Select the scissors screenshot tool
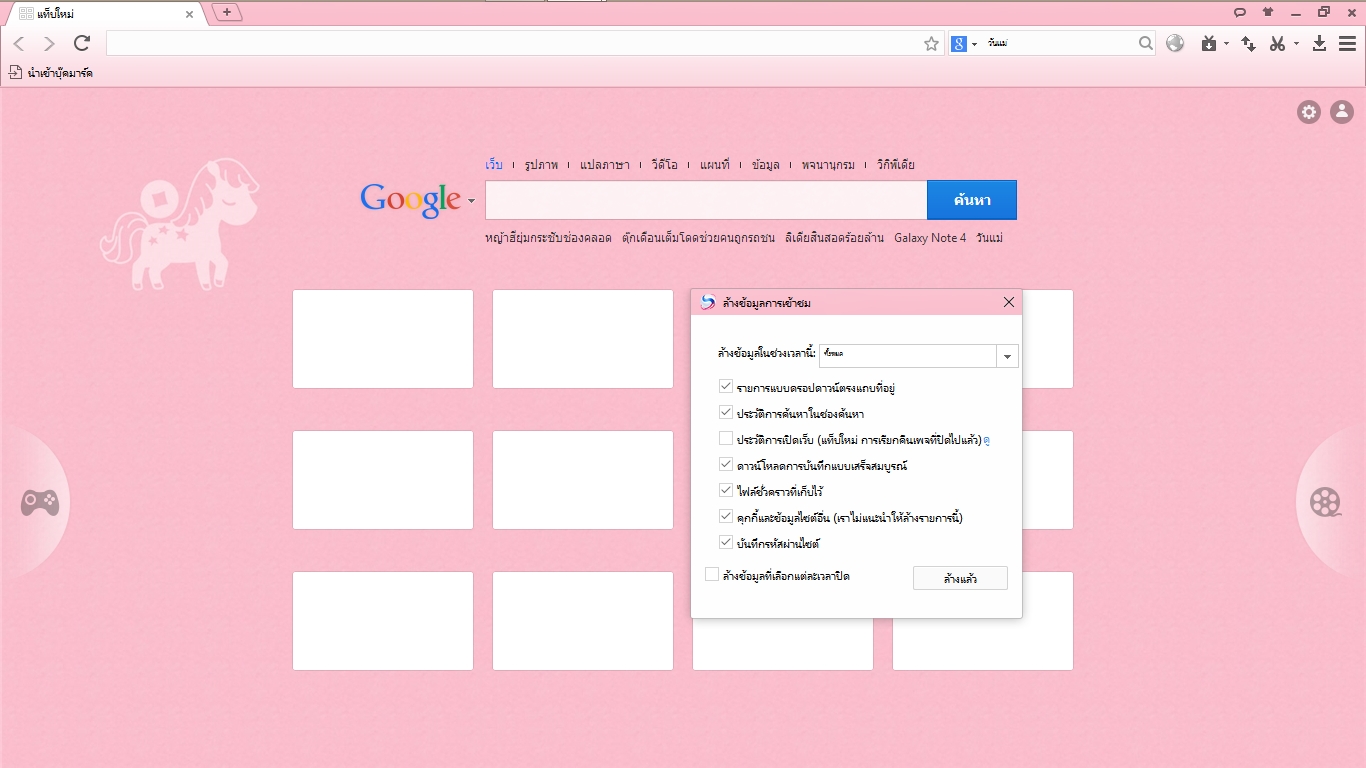Viewport: 1366px width, 768px height. point(1277,43)
